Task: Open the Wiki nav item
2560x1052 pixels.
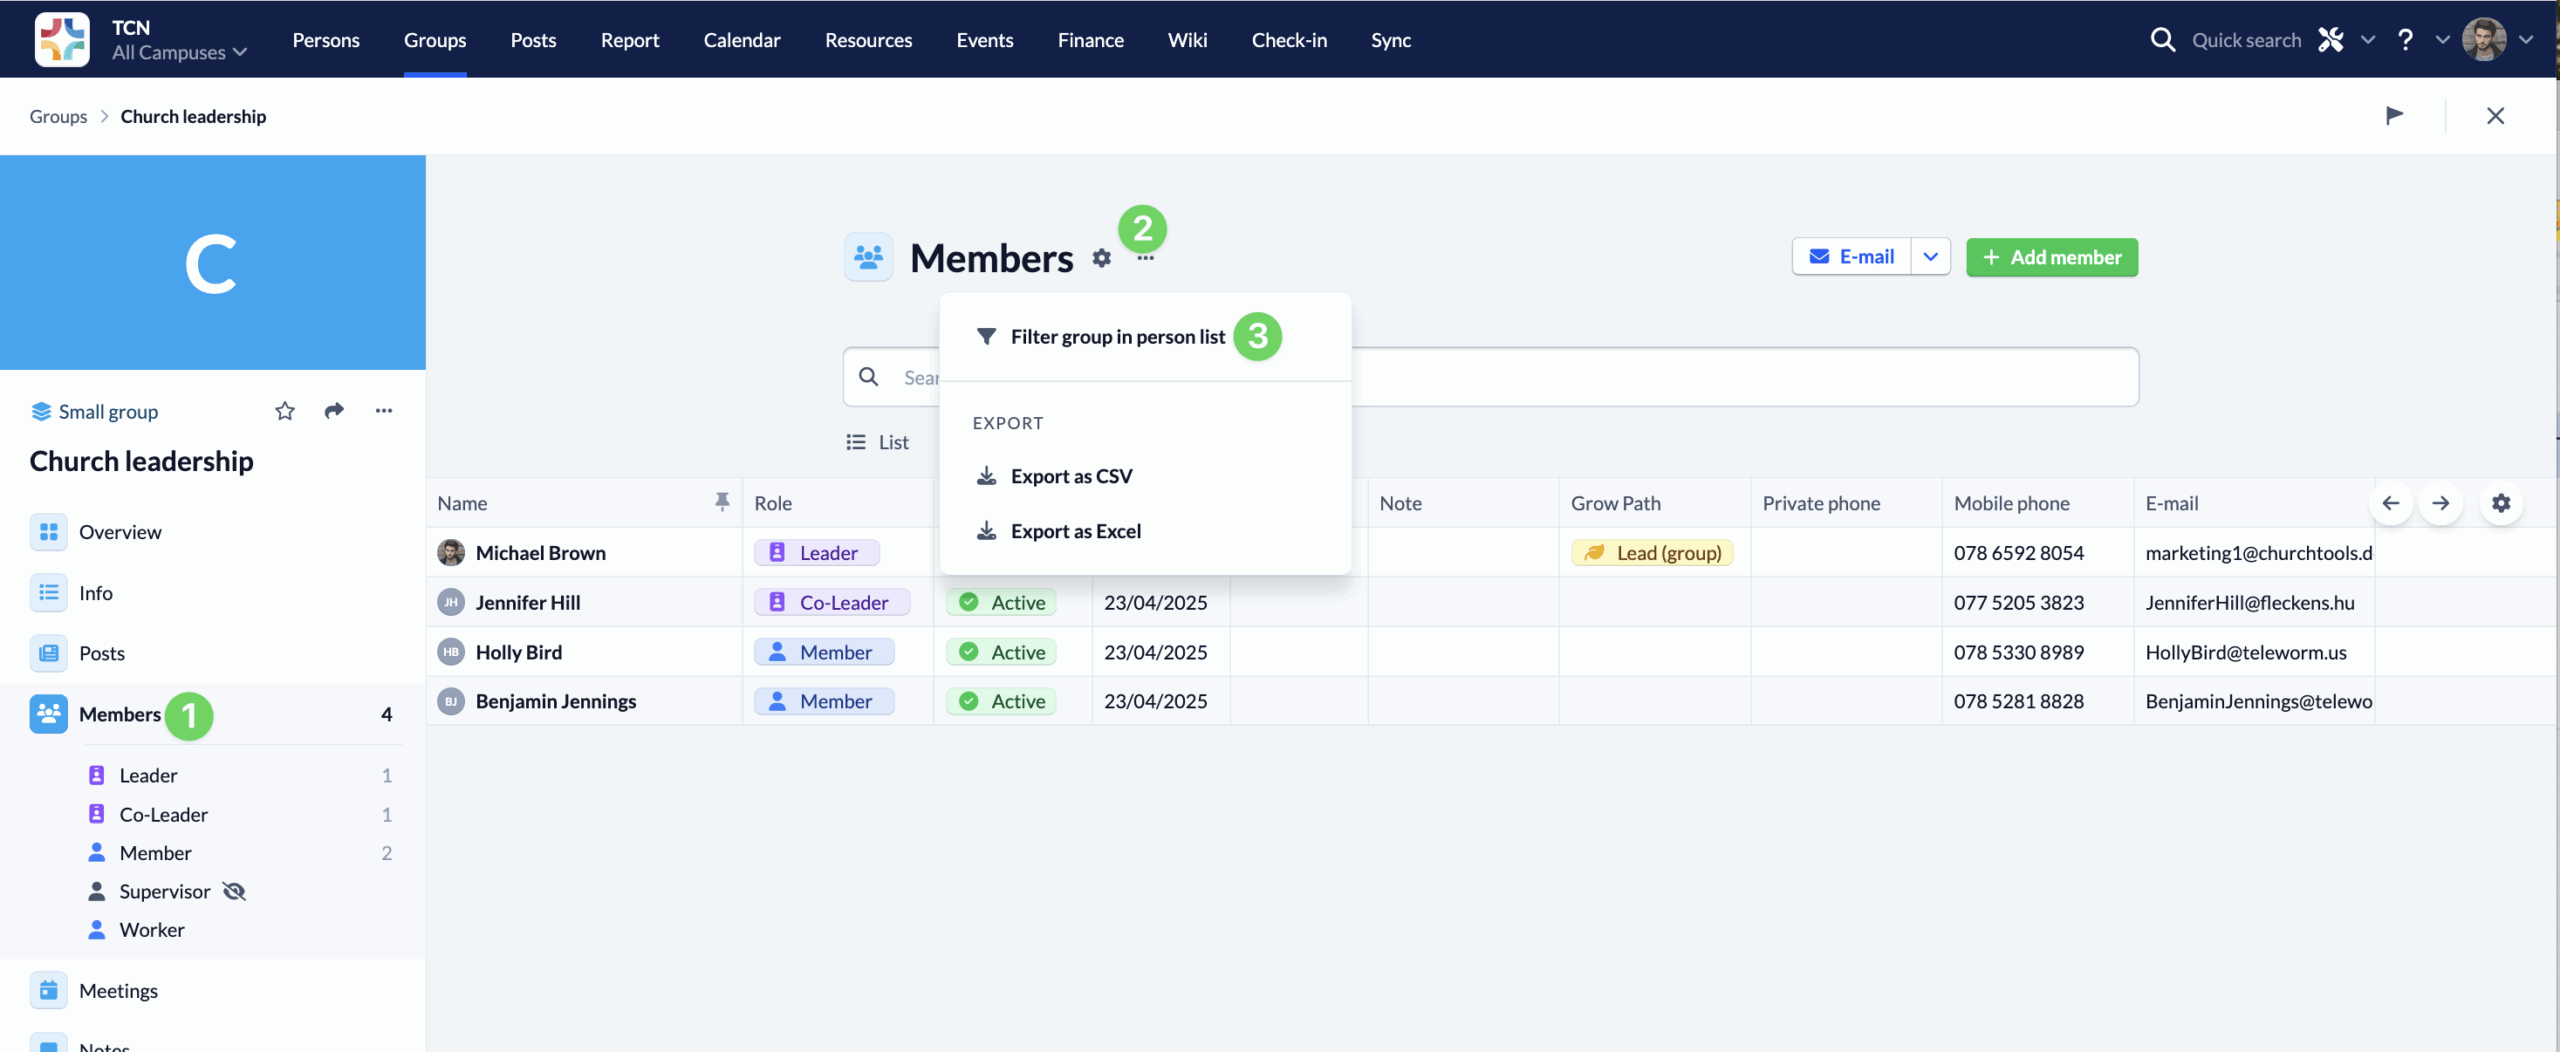Action: pyautogui.click(x=1187, y=40)
